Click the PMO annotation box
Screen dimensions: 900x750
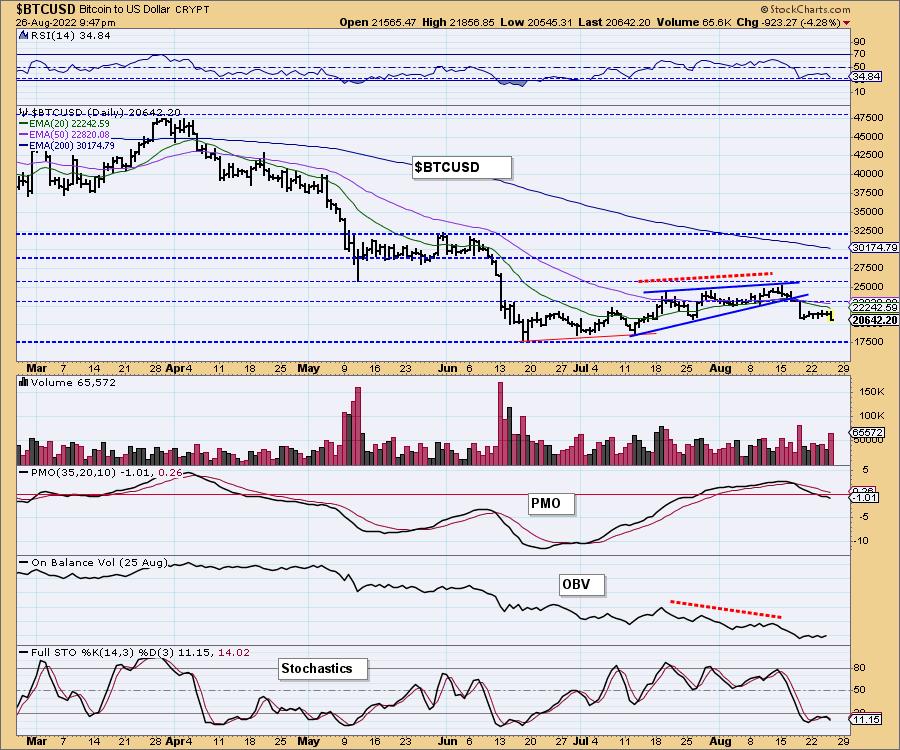(x=550, y=504)
